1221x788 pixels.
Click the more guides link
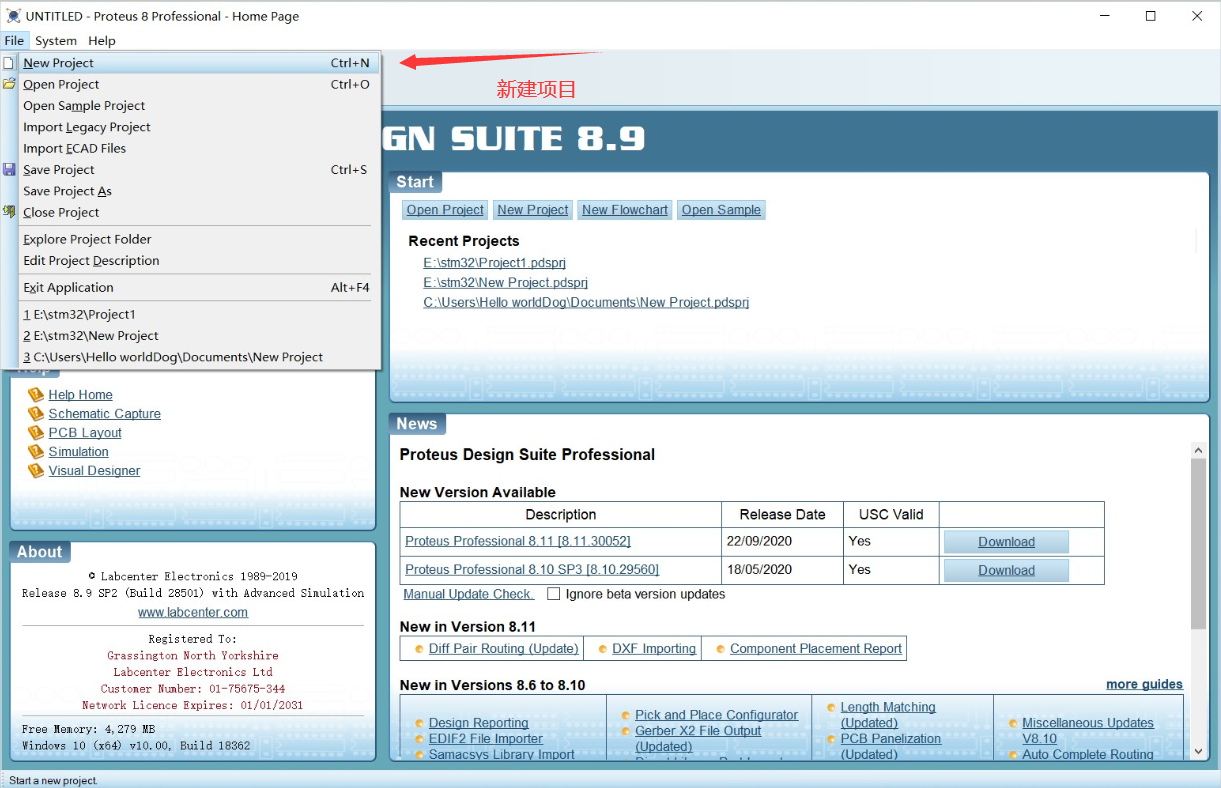(x=1144, y=685)
